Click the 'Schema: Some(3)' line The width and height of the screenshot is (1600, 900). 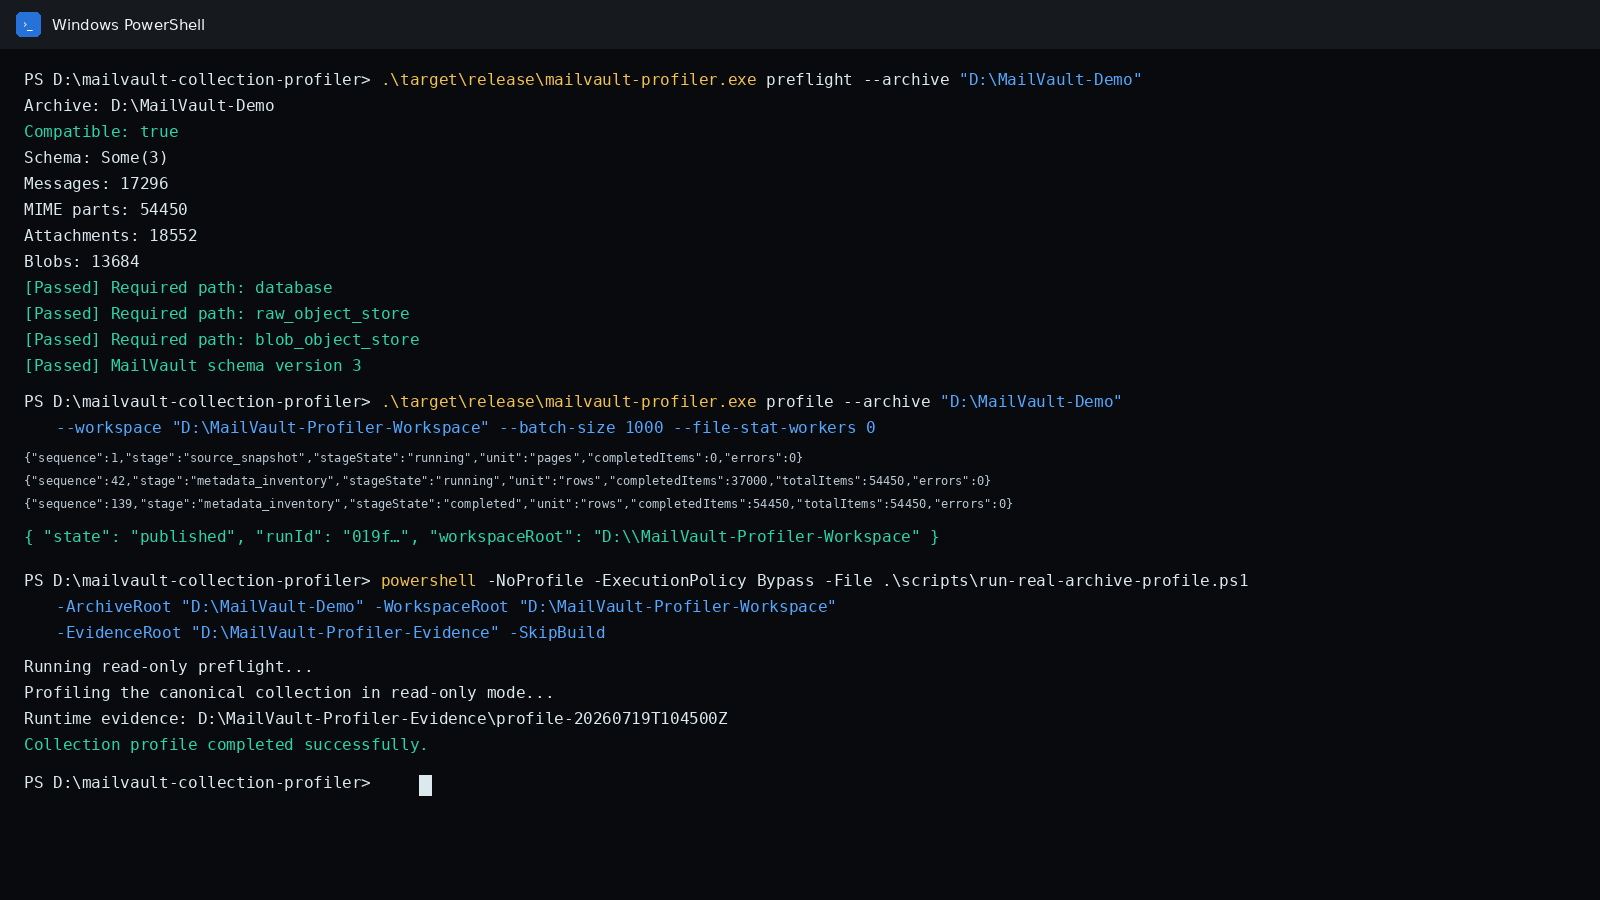[x=96, y=158]
